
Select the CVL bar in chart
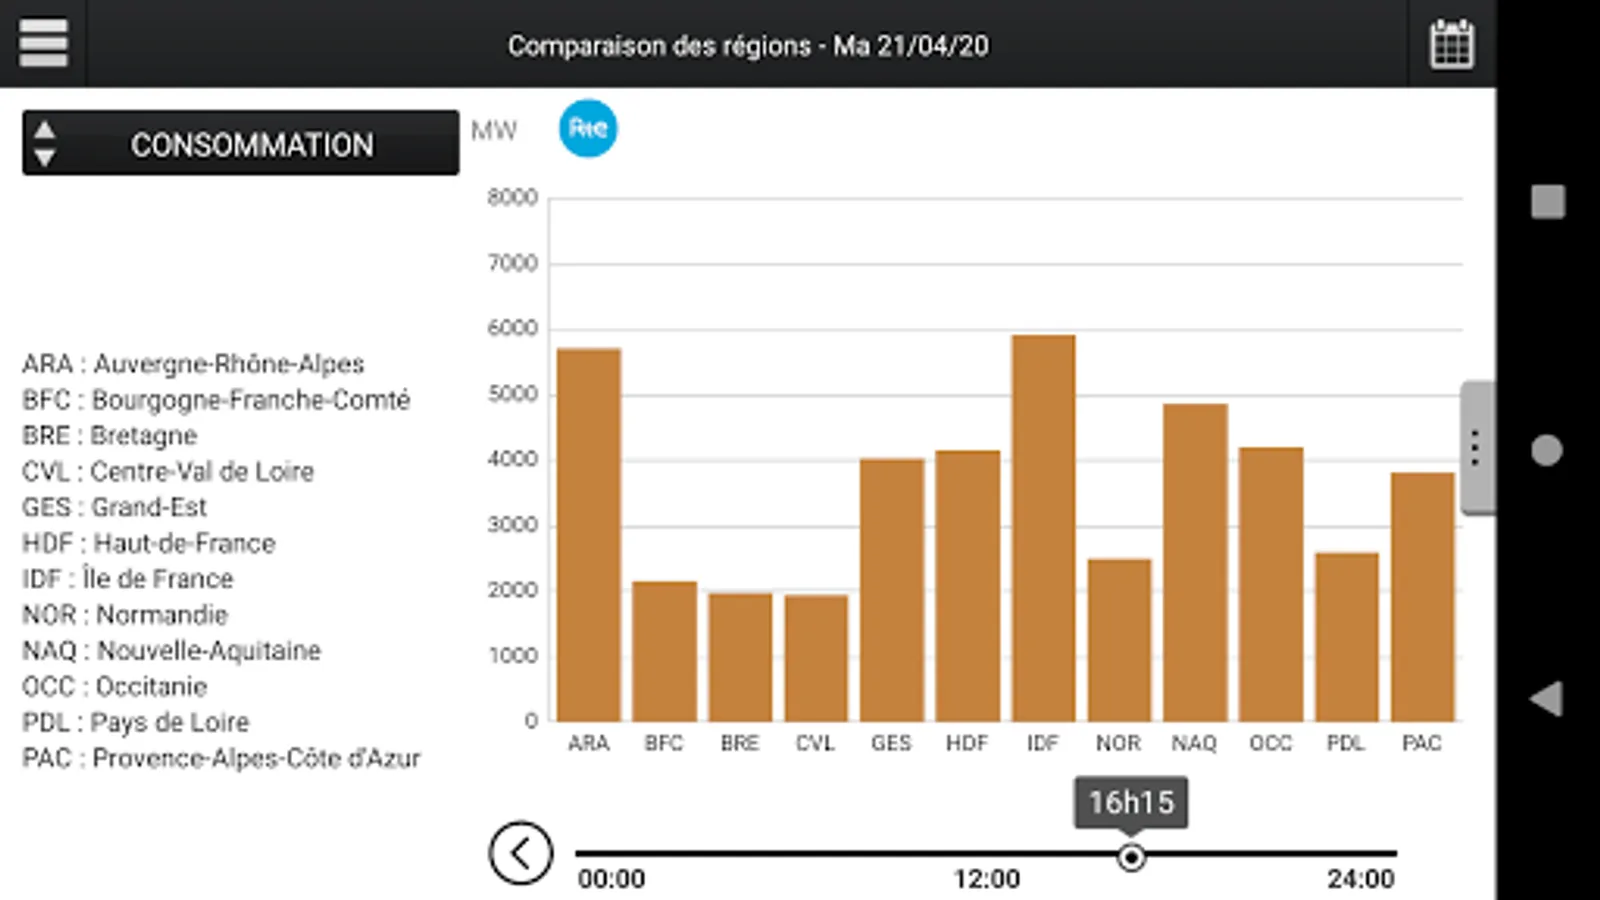click(816, 658)
